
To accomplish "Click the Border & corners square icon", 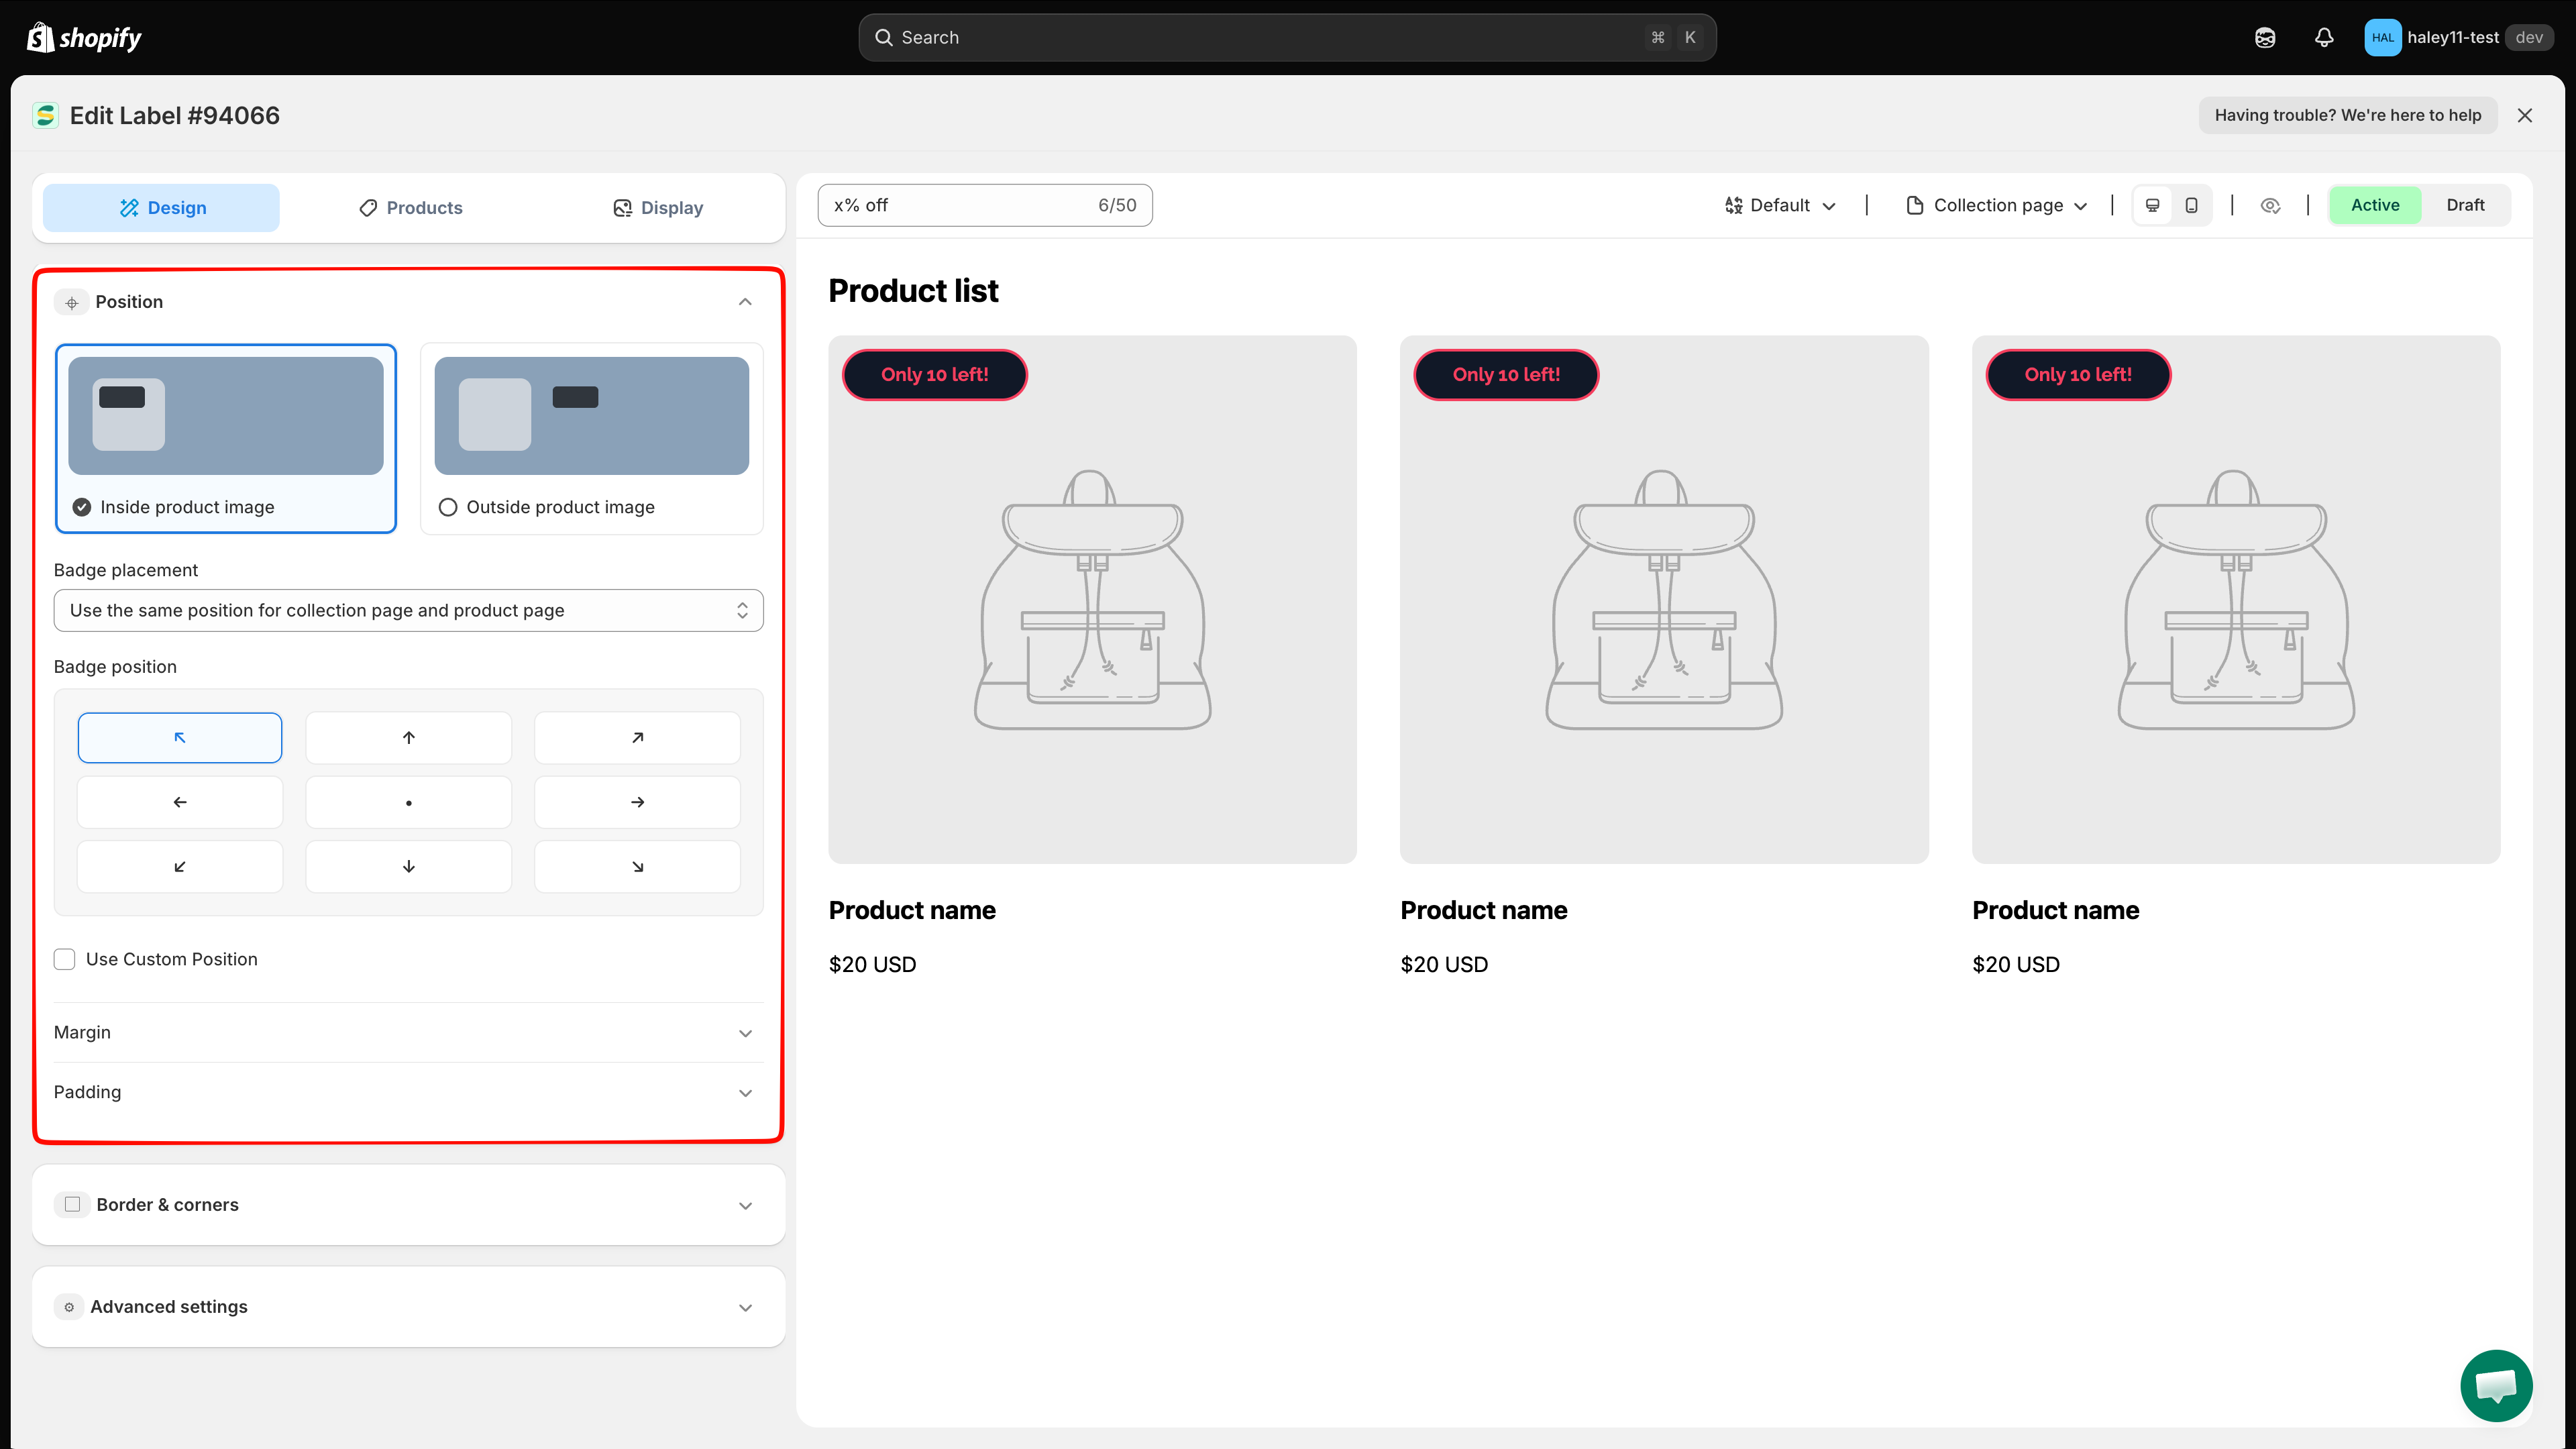I will 72,1205.
